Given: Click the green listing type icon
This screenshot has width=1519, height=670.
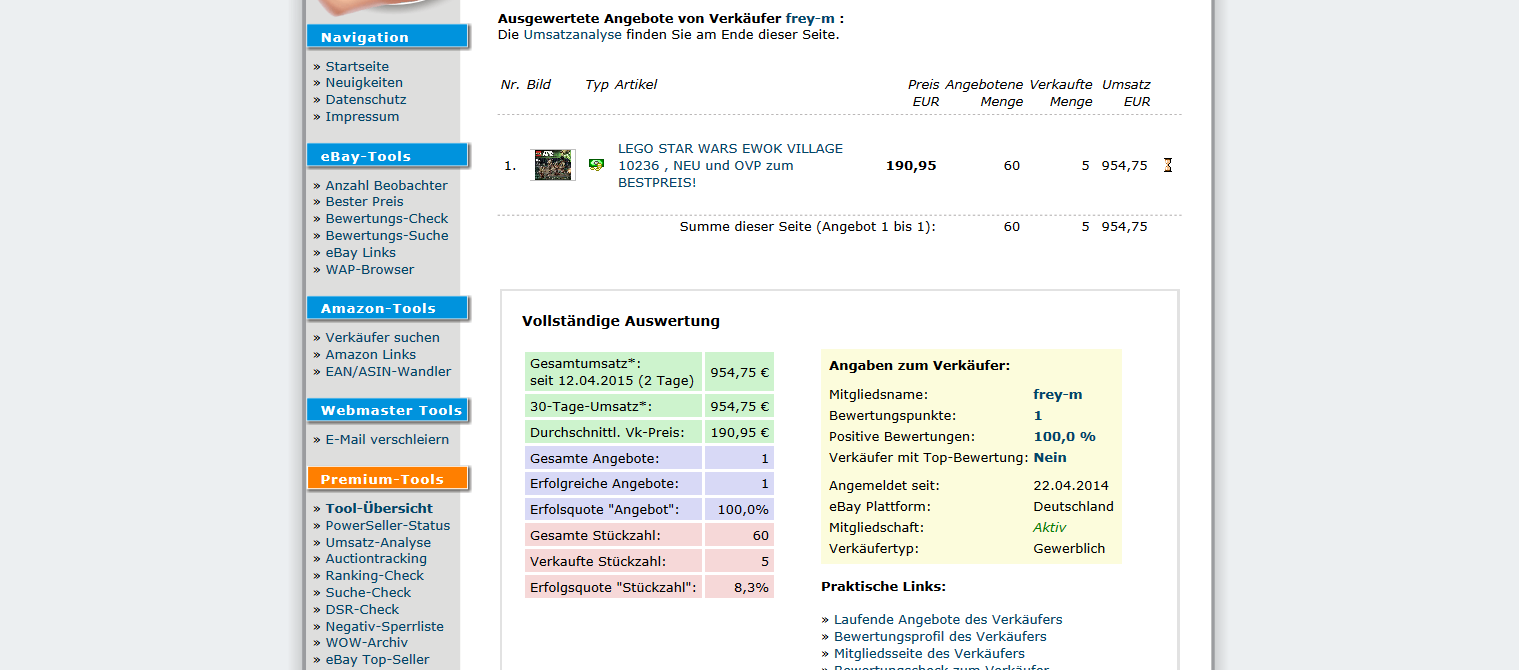Looking at the screenshot, I should click(x=596, y=165).
